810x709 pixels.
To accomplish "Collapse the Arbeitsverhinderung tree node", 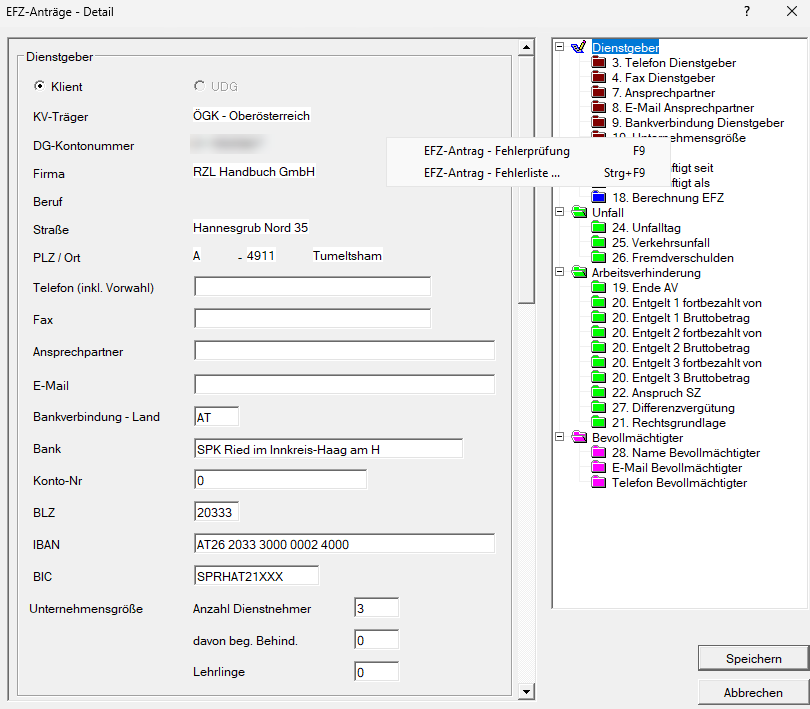I will [560, 273].
